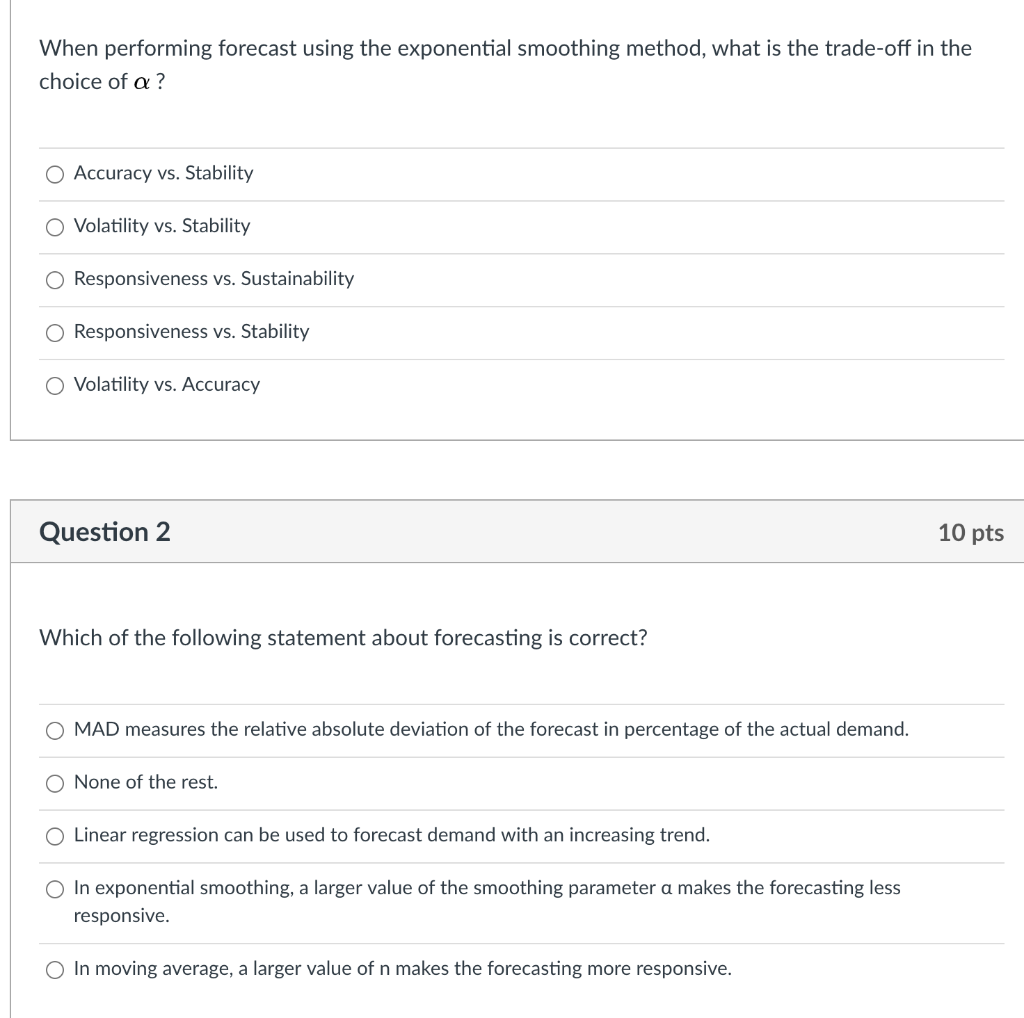Click the Question 2 forecasting prompt text
The width and height of the screenshot is (1024, 1018).
pos(343,638)
